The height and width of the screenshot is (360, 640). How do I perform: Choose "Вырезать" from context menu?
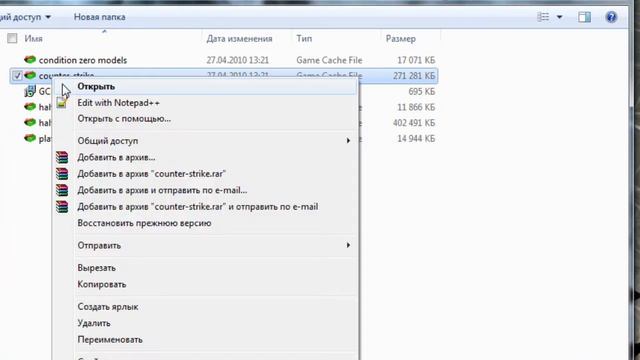[96, 268]
